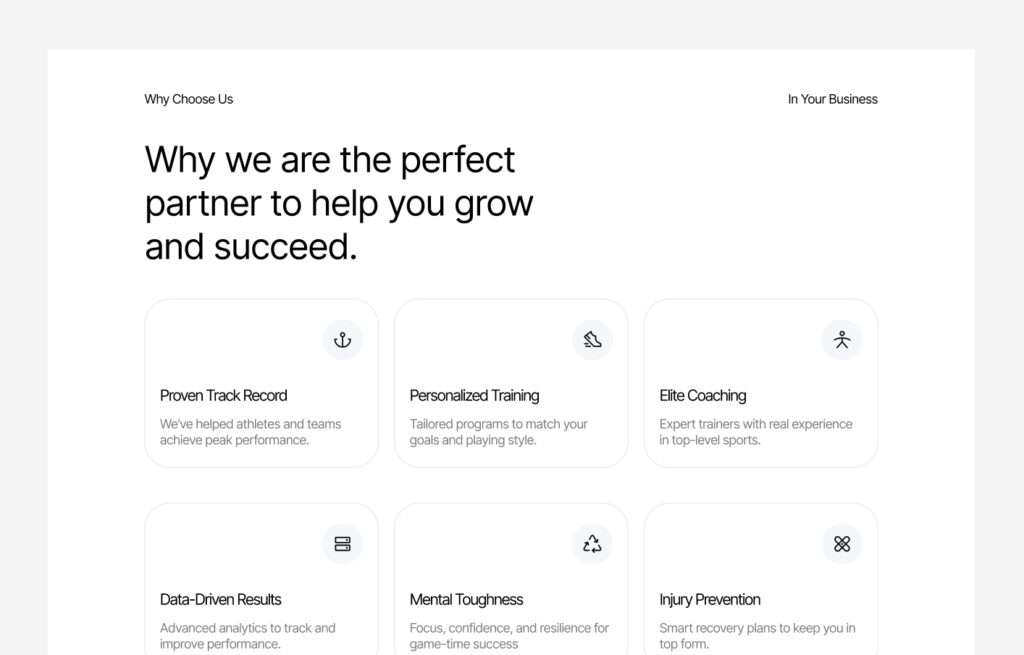The width and height of the screenshot is (1024, 655).
Task: Click the anchor icon on Proven Track Record
Action: point(342,340)
